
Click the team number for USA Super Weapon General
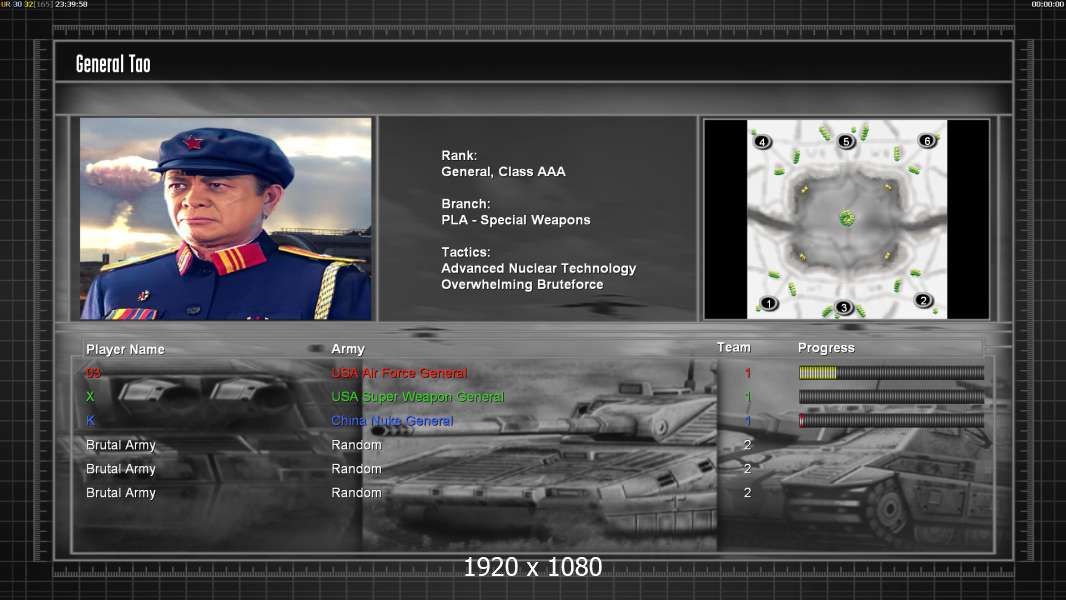[748, 396]
